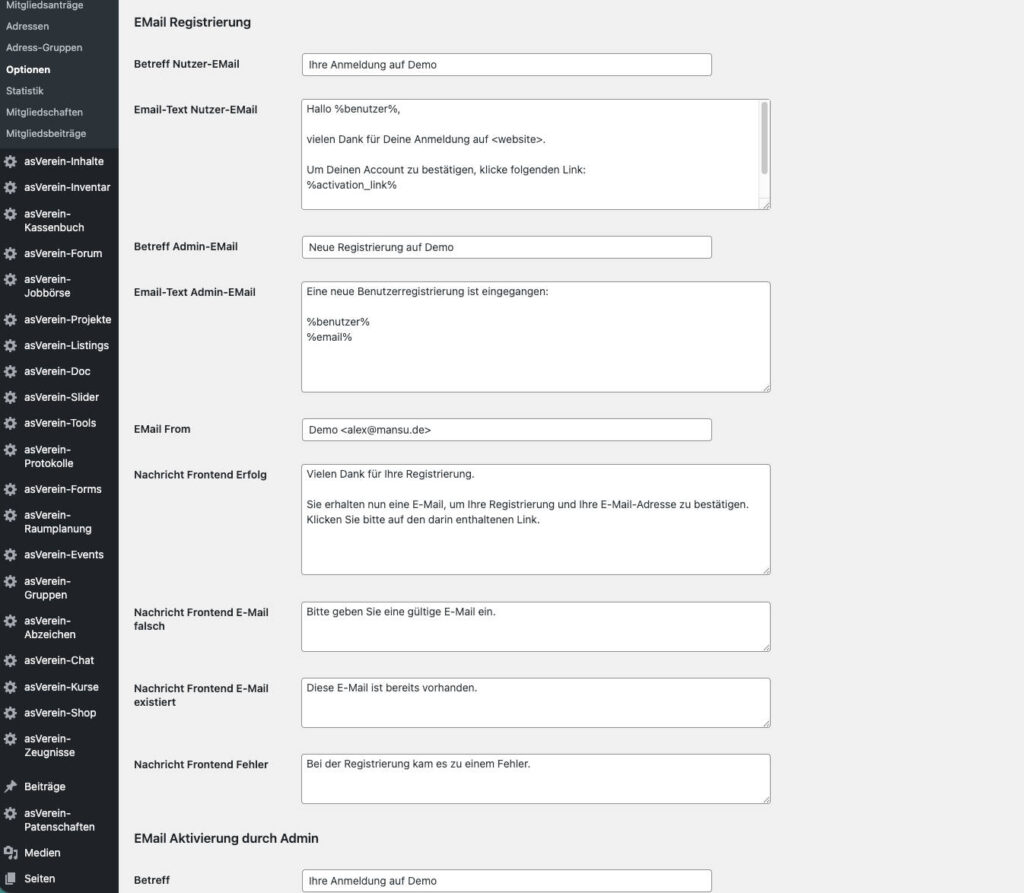Click the Medien media icon
1024x893 pixels.
[11, 853]
